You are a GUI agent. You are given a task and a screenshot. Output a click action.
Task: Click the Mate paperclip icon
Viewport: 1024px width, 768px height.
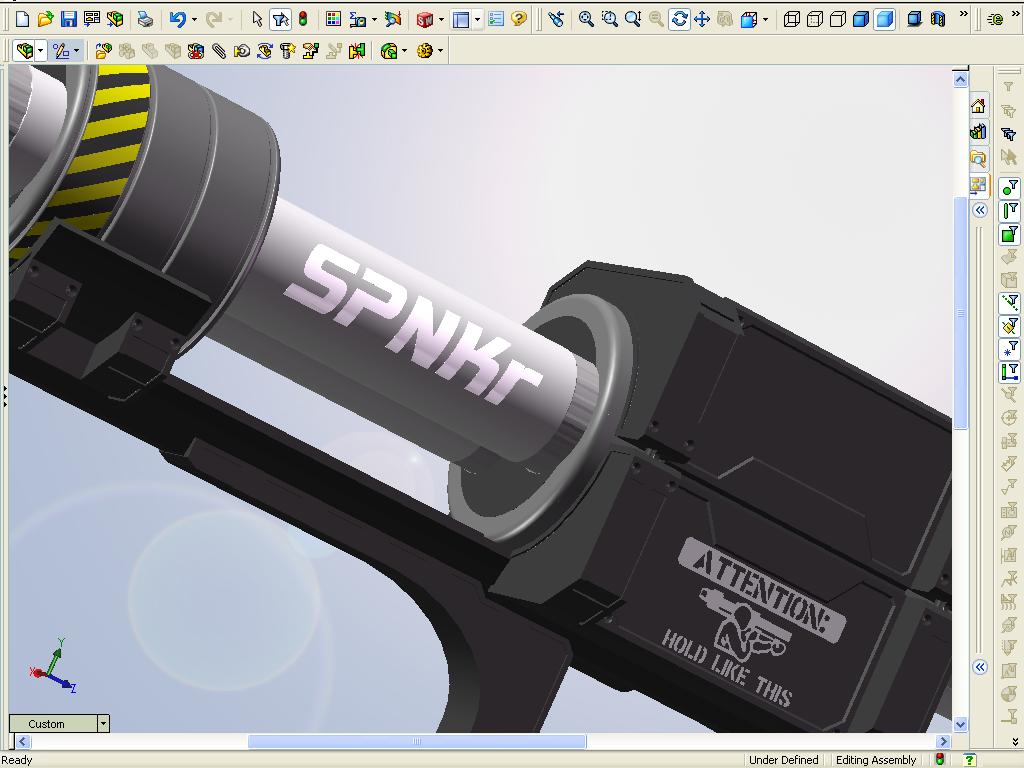(219, 50)
